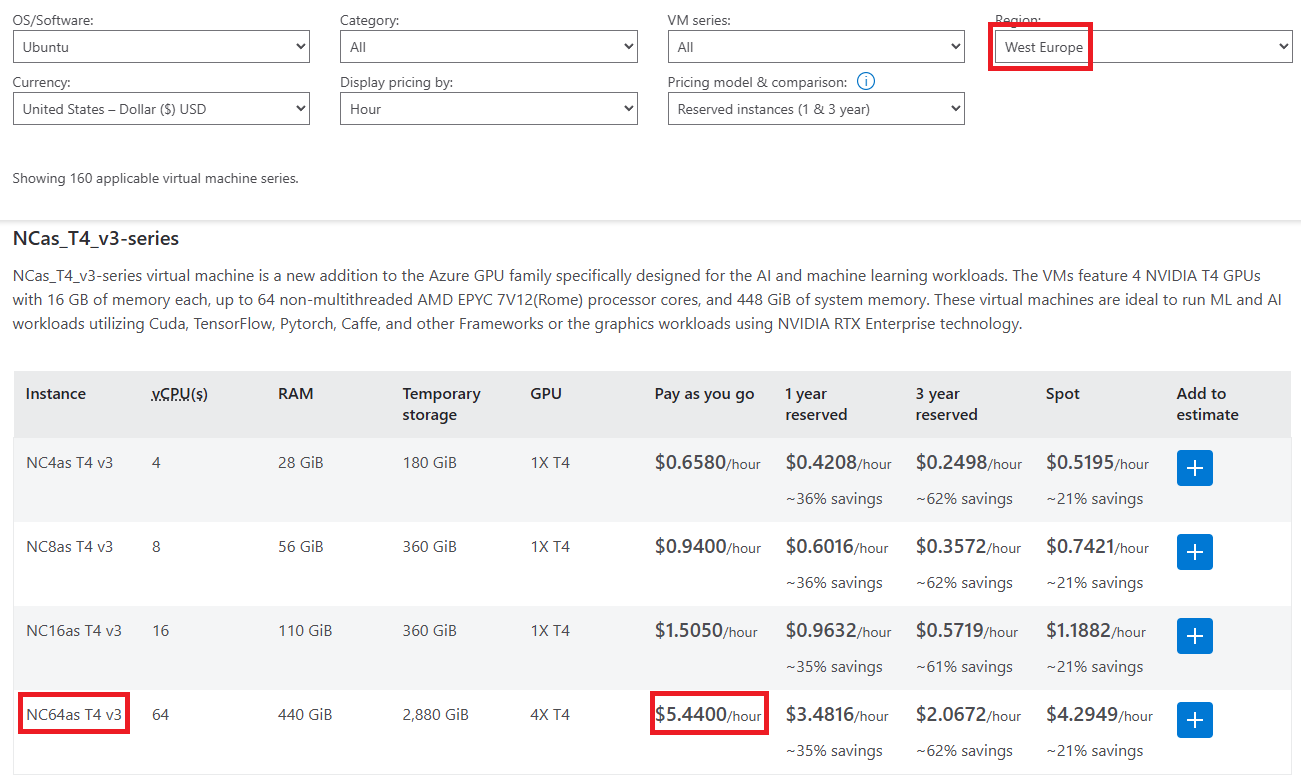
Task: Add NC16as T4 v3 to estimate
Action: pyautogui.click(x=1195, y=636)
